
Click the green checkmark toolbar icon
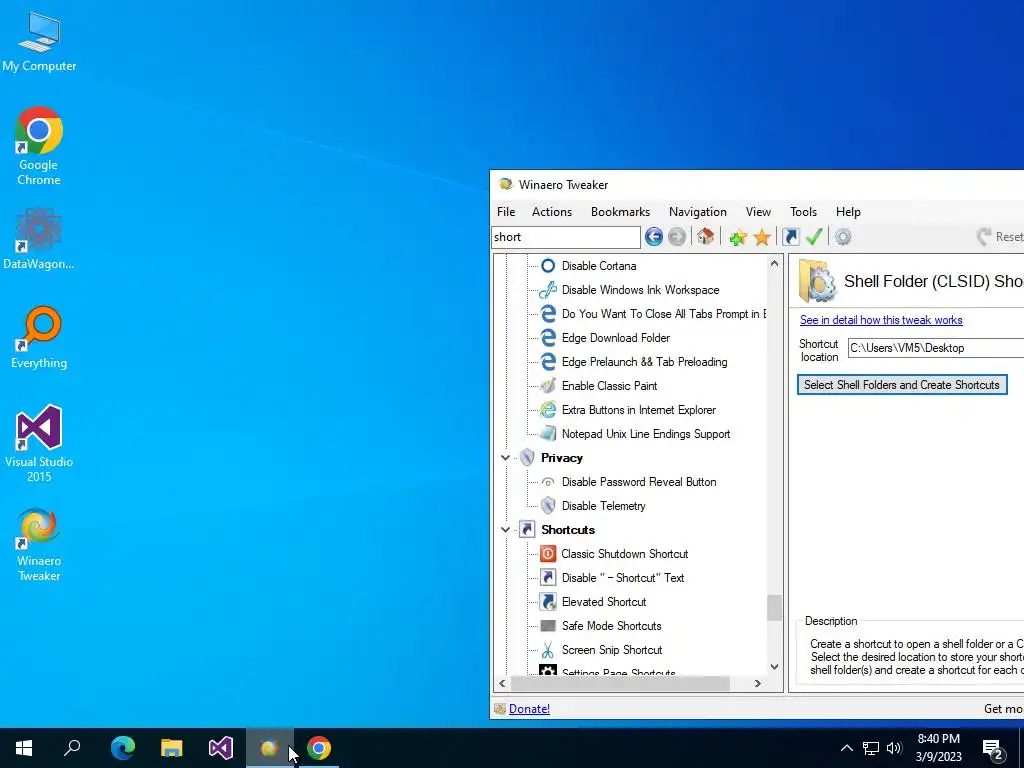[x=814, y=236]
